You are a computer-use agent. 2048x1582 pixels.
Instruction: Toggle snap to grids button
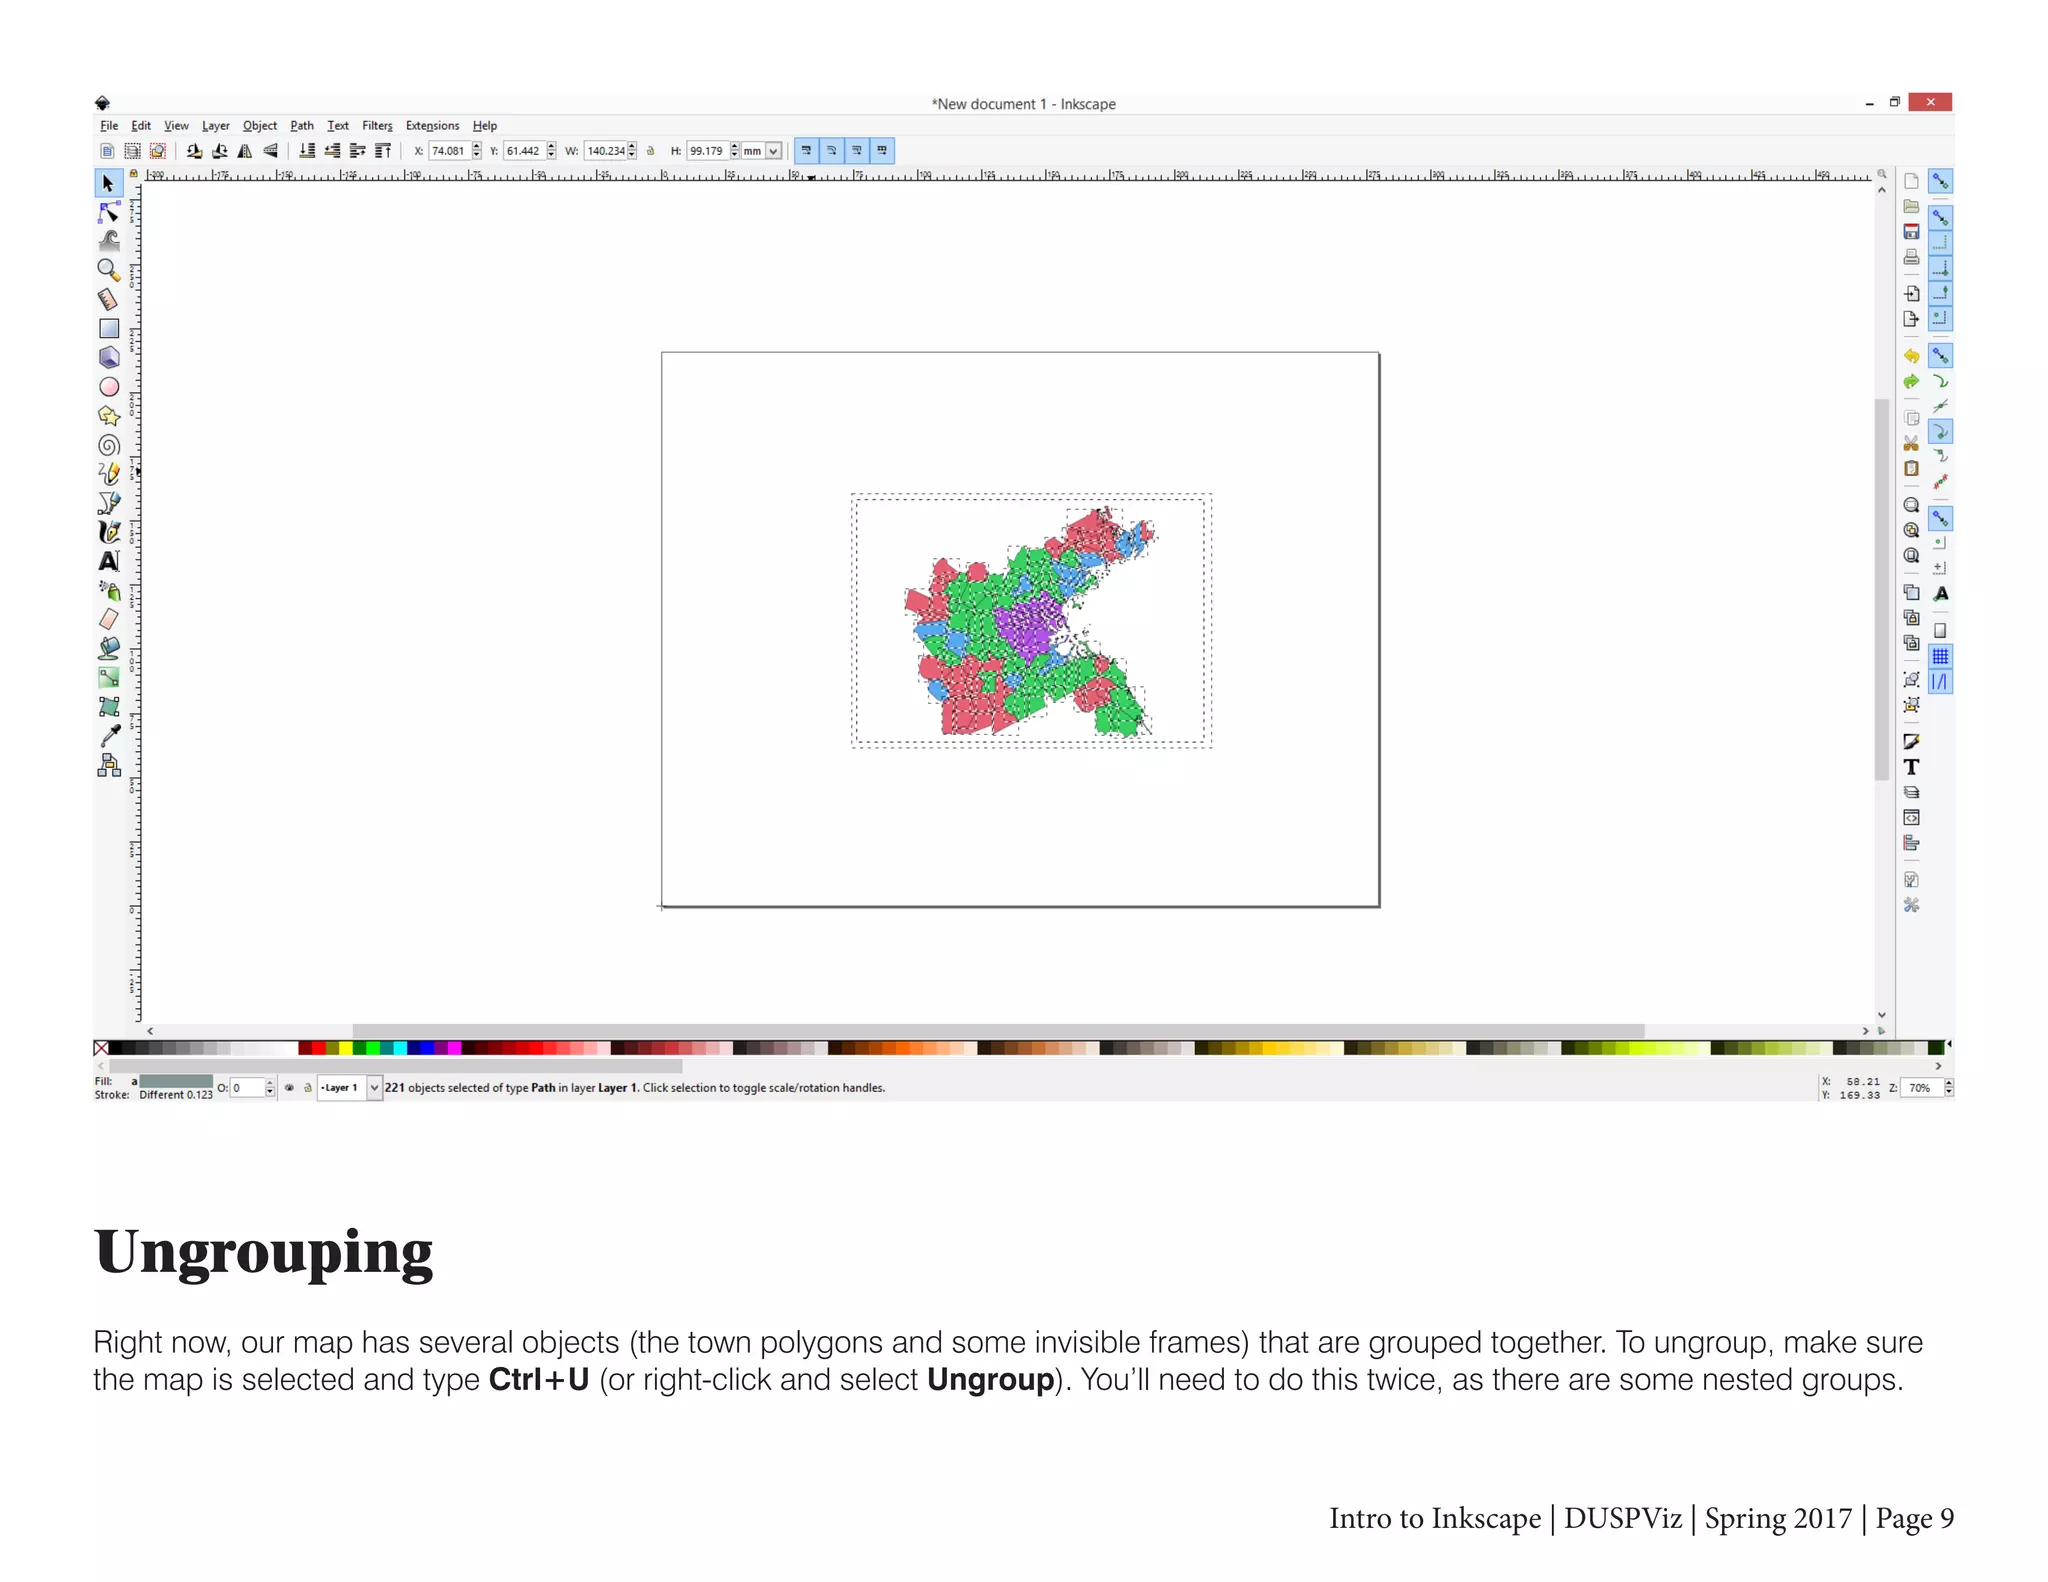(1940, 656)
